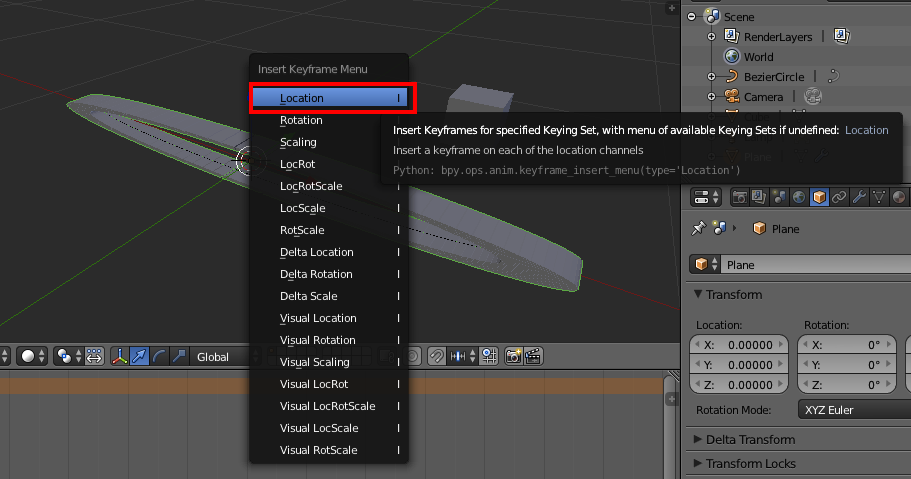This screenshot has width=911, height=479.
Task: Enable the rotate manipulator arc
Action: pos(159,356)
